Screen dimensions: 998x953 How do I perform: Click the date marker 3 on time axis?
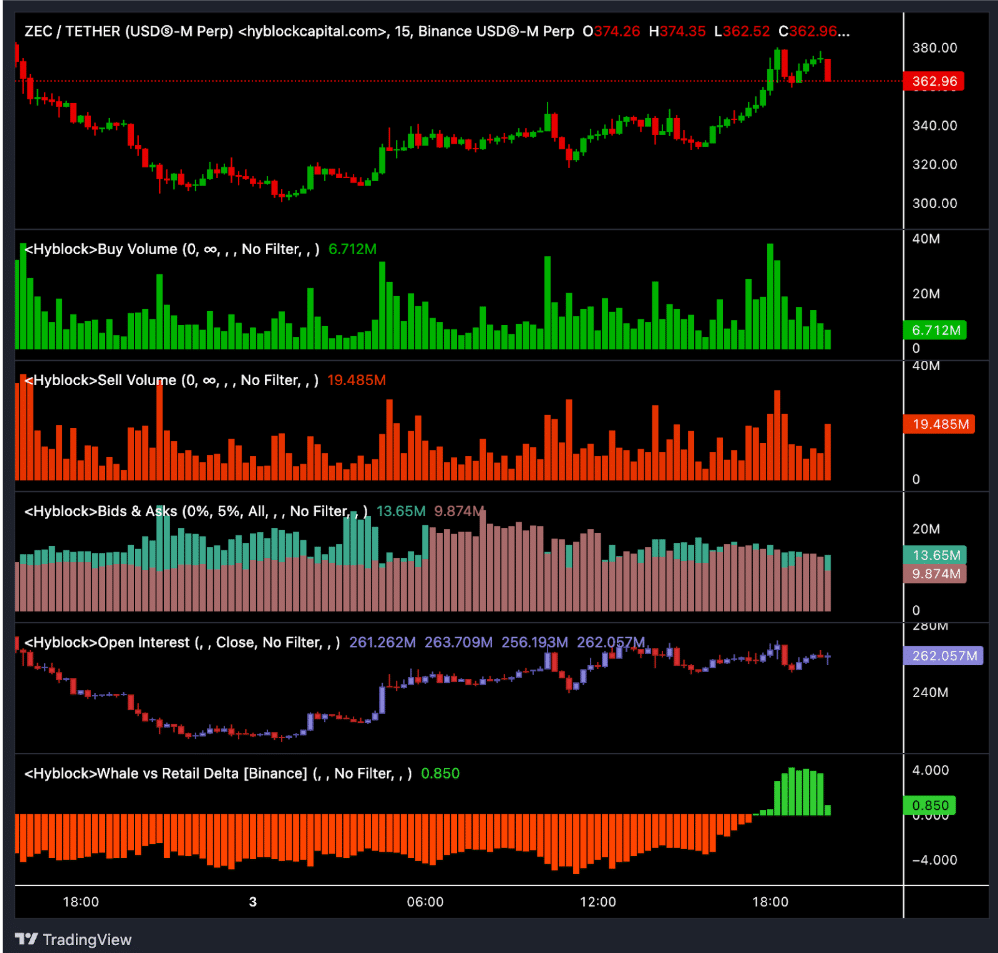pos(253,901)
